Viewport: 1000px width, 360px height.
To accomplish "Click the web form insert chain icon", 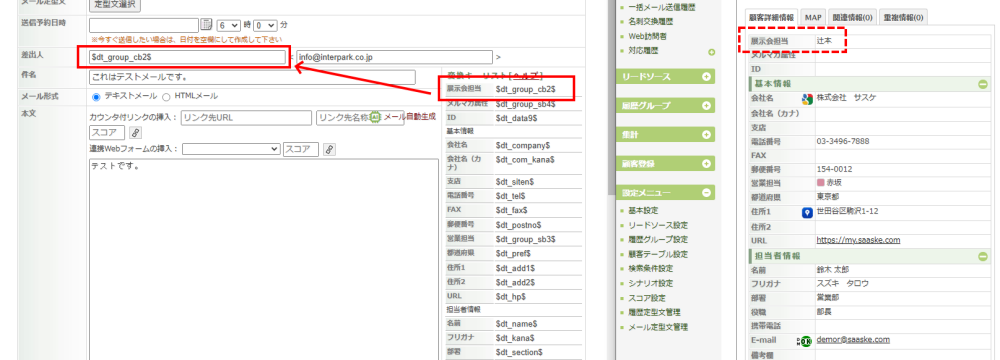I will (x=329, y=149).
